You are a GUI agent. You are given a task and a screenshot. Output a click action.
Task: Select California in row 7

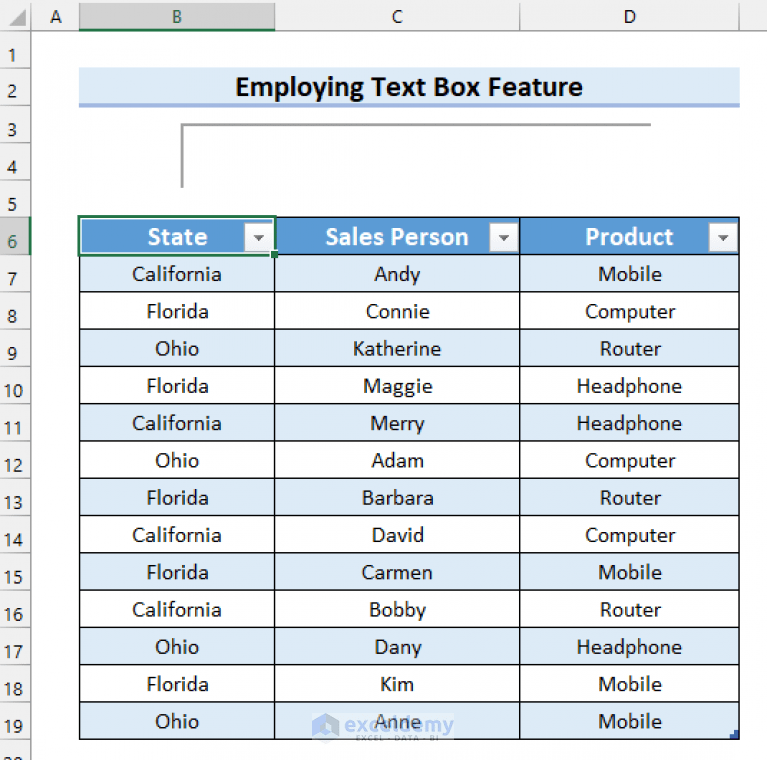tap(177, 274)
